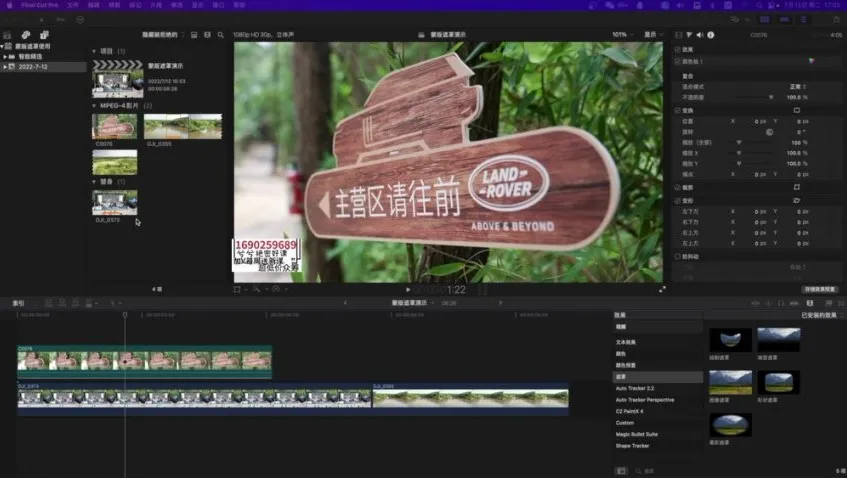Adjust the 不透明度 opacity slider

770,97
